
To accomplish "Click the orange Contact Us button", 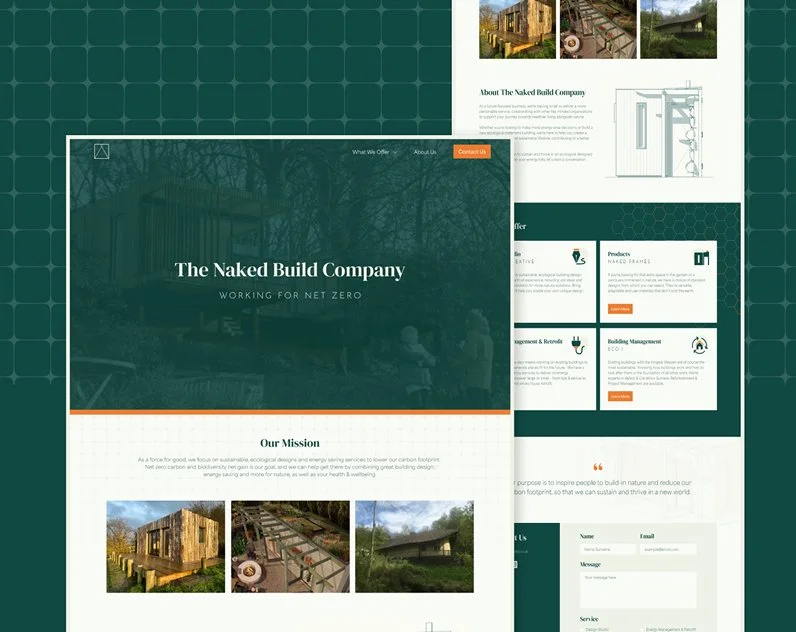I will (x=472, y=151).
